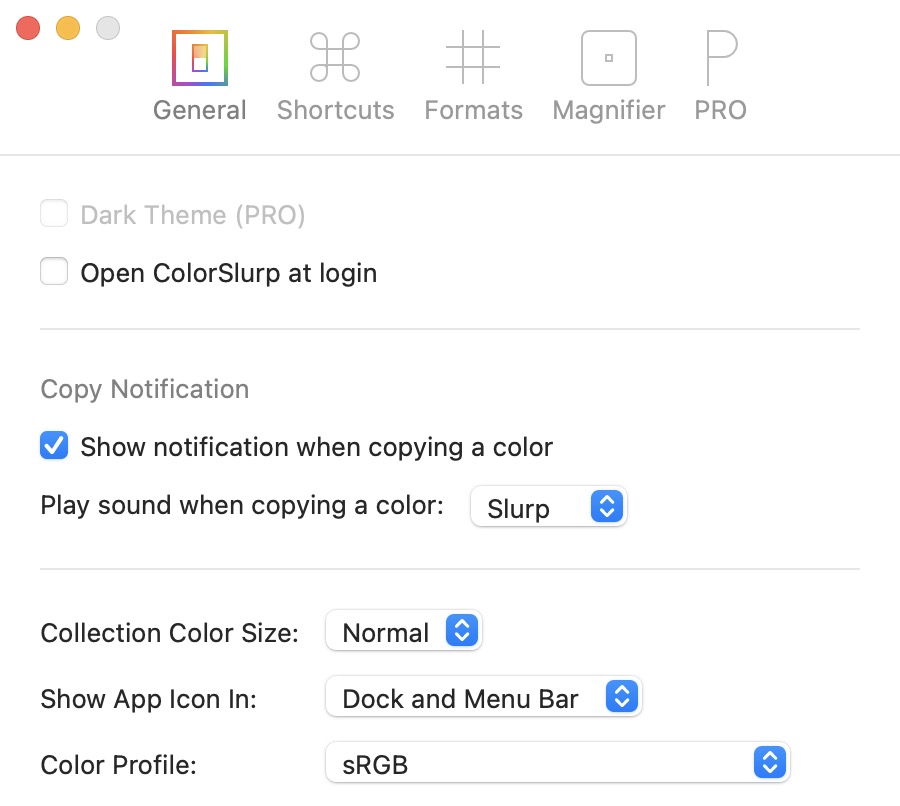
Task: Click the yellow minimize window button
Action: (x=68, y=28)
